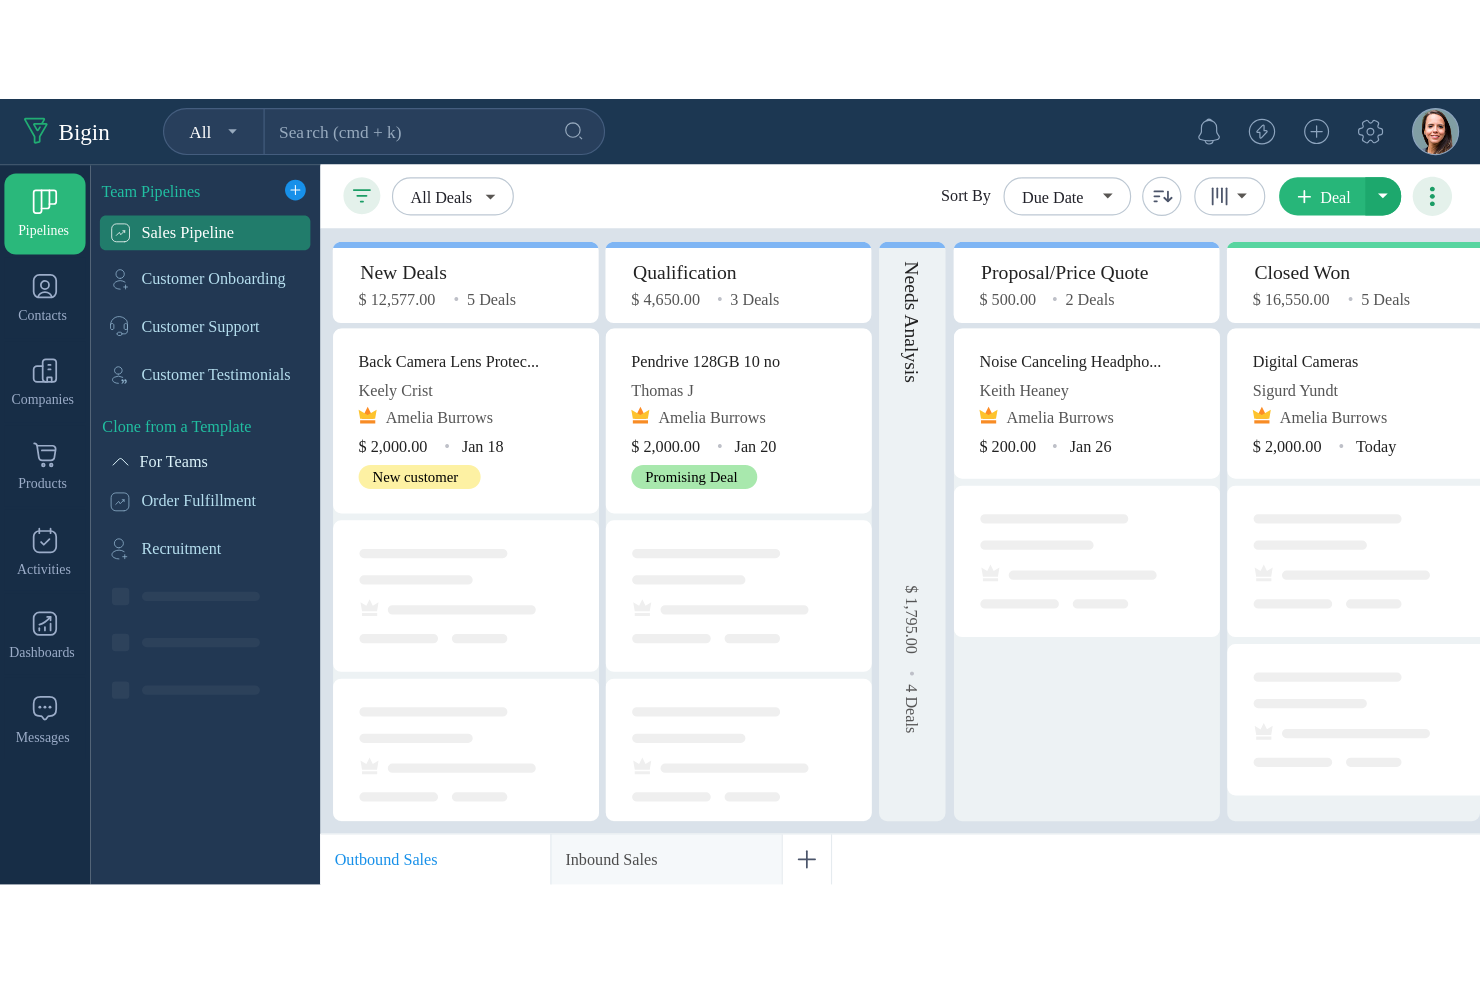Screen dimensions: 1480x987
Task: Open notifications via the bell icon
Action: [1208, 131]
